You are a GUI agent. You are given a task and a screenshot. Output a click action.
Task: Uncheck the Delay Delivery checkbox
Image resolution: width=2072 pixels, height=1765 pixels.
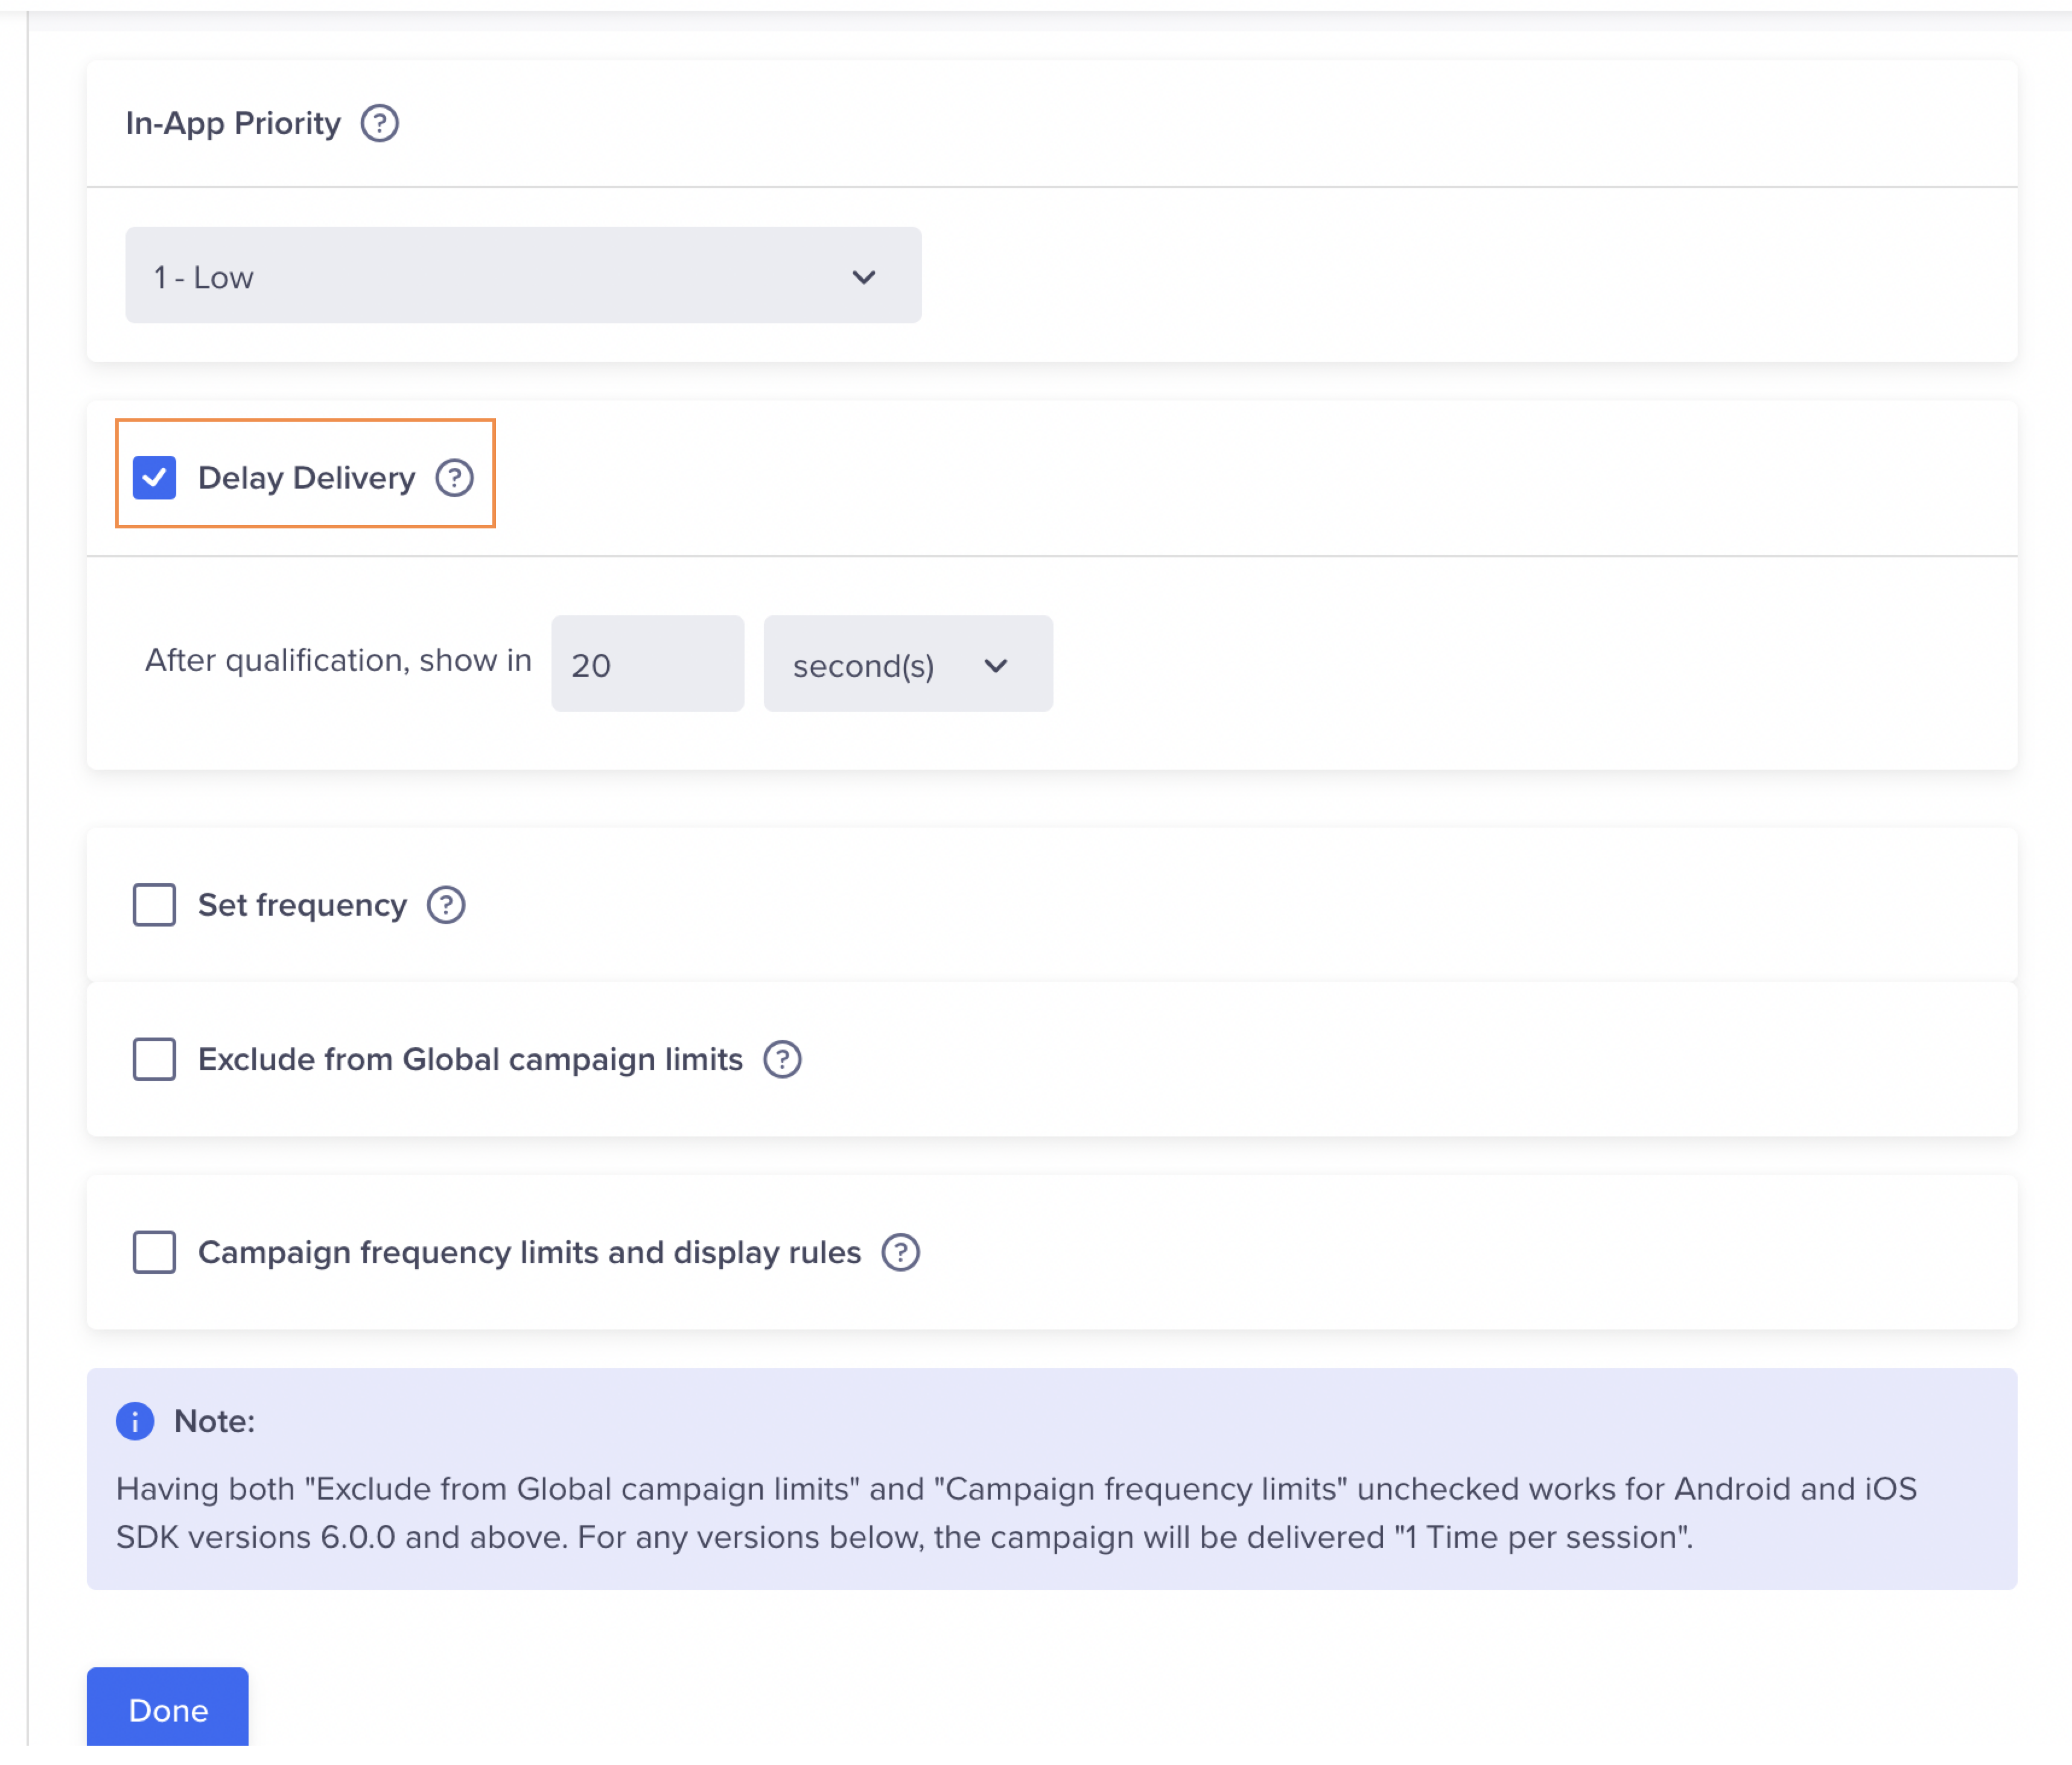[154, 478]
